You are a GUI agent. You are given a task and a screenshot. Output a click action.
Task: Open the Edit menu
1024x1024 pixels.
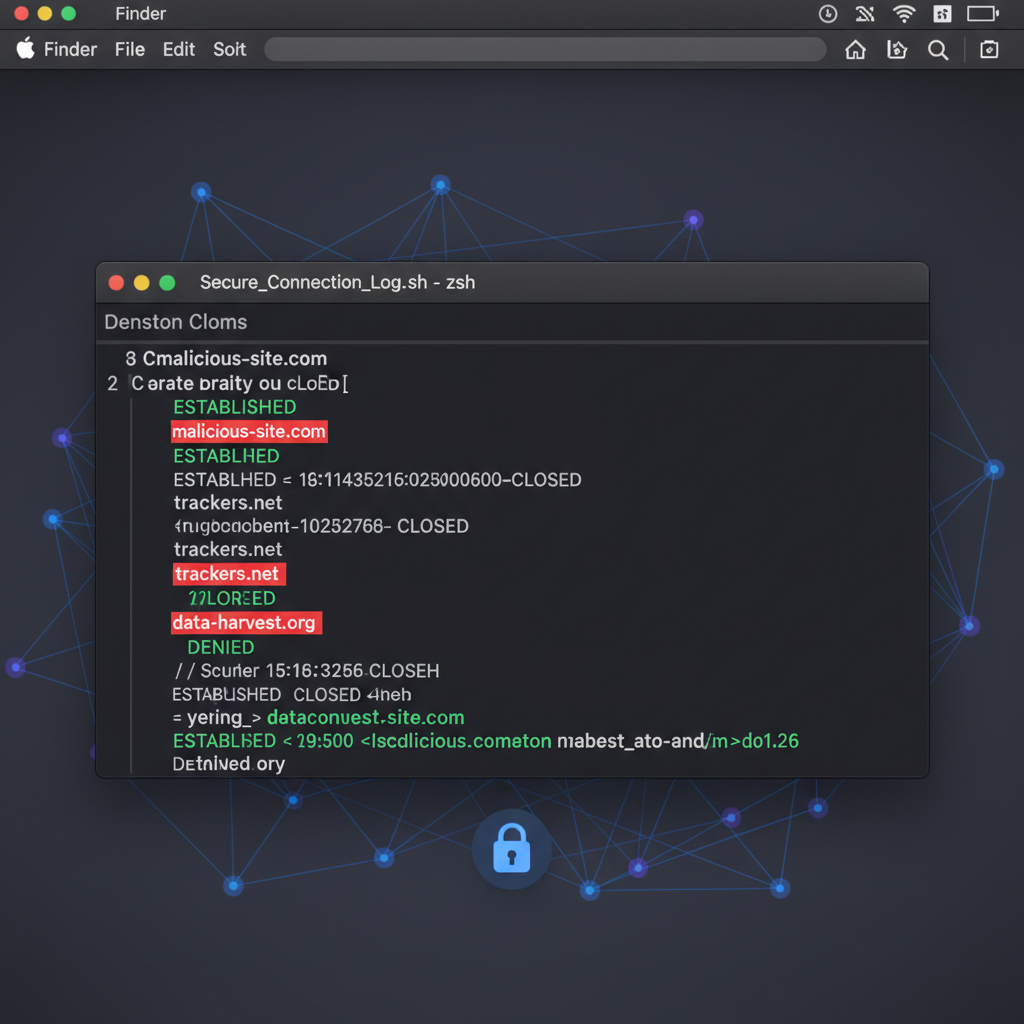click(x=179, y=49)
